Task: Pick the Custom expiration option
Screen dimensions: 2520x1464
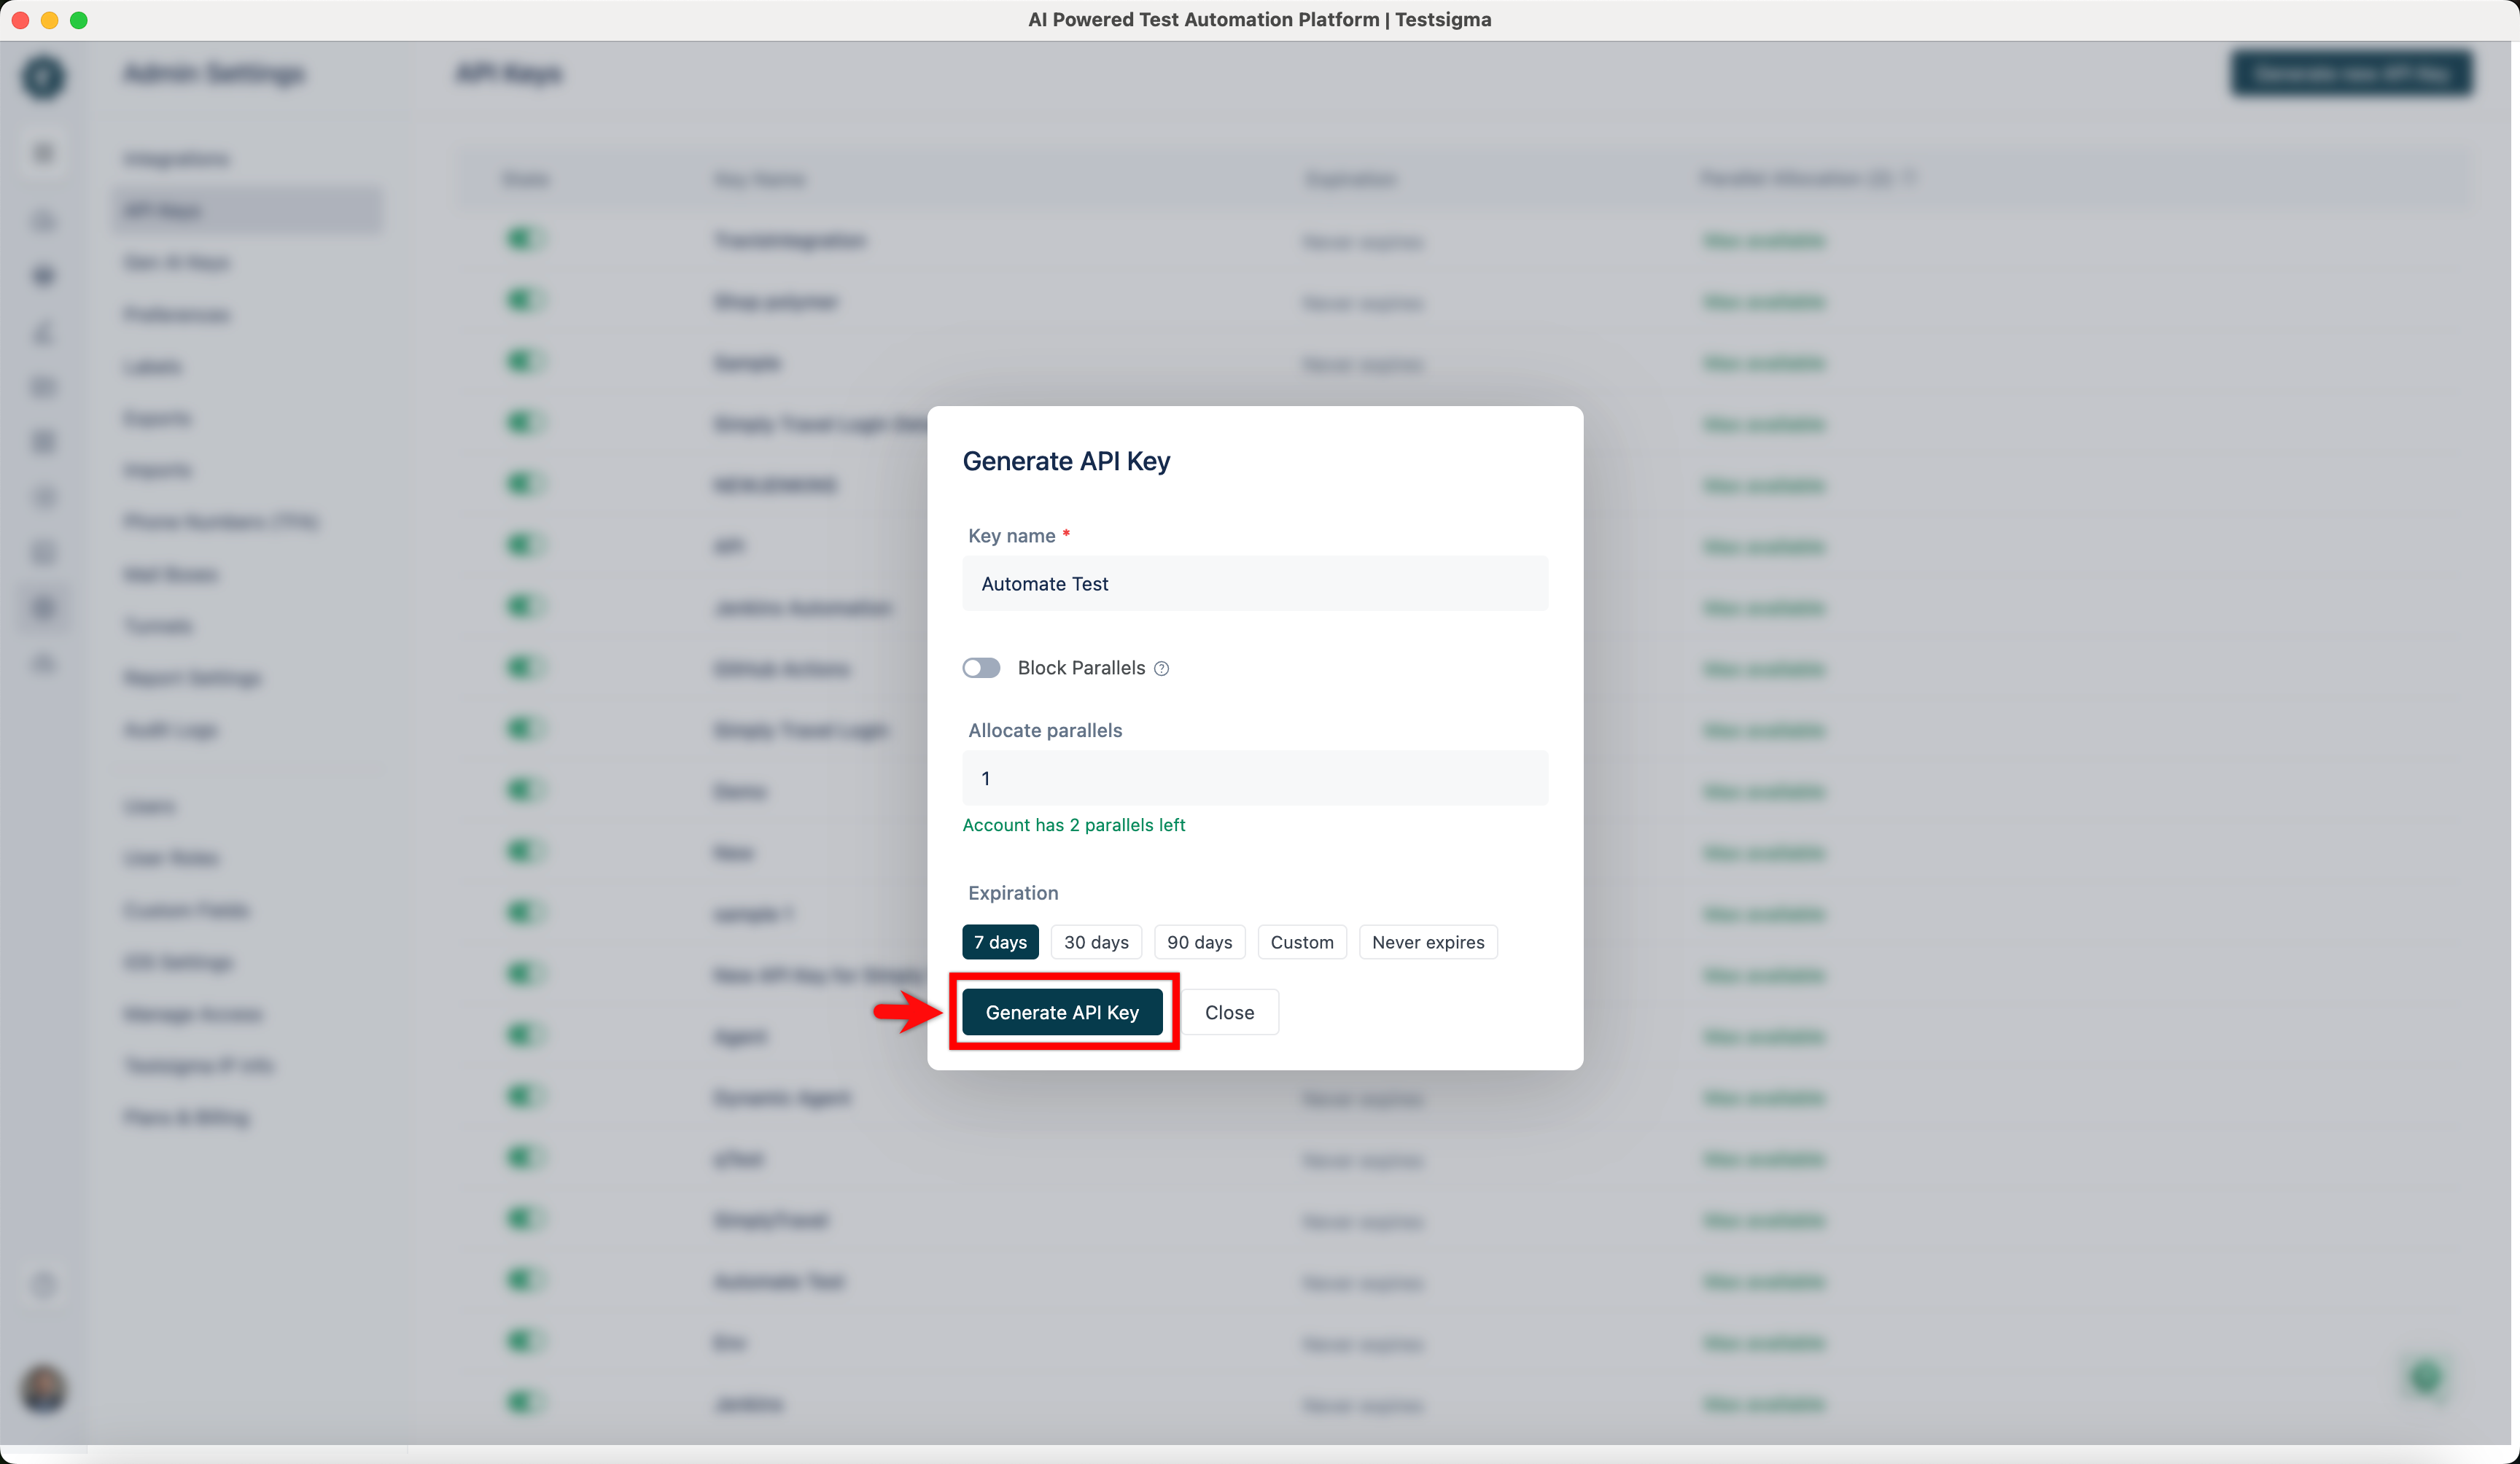Action: [1302, 941]
